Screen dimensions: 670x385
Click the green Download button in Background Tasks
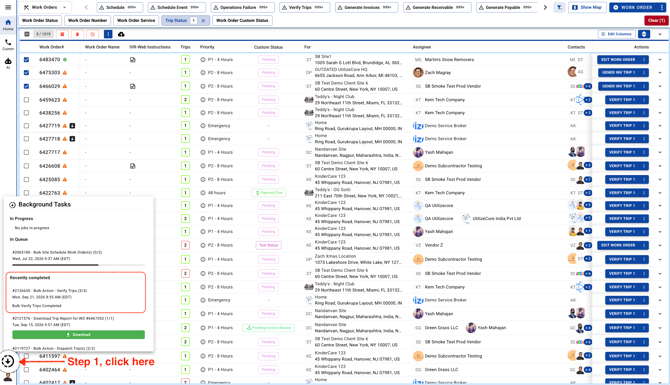point(79,335)
